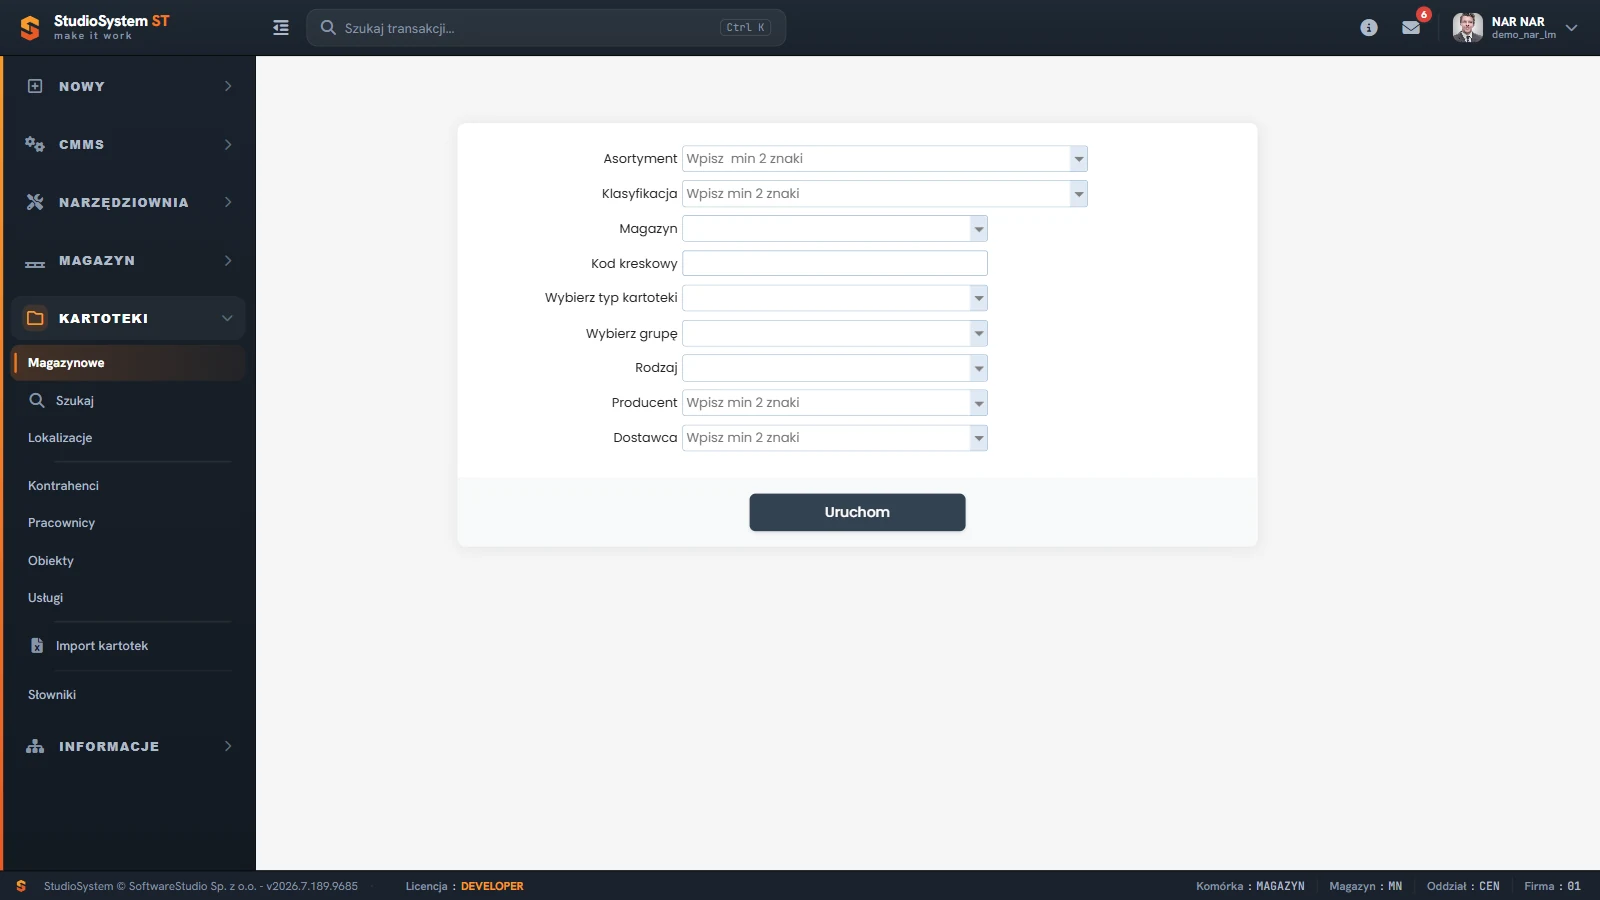
Task: Open the user account chevron menu
Action: pos(1571,28)
